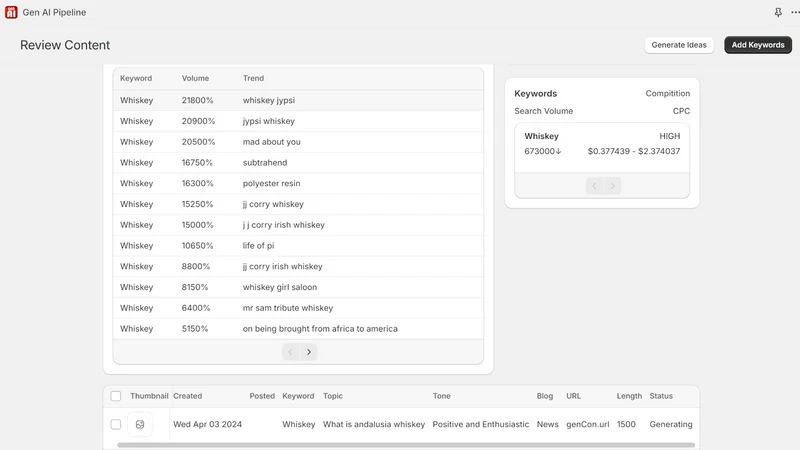The width and height of the screenshot is (800, 450).
Task: Open thumbnail image of Wed Apr 03 2024 row
Action: point(140,424)
